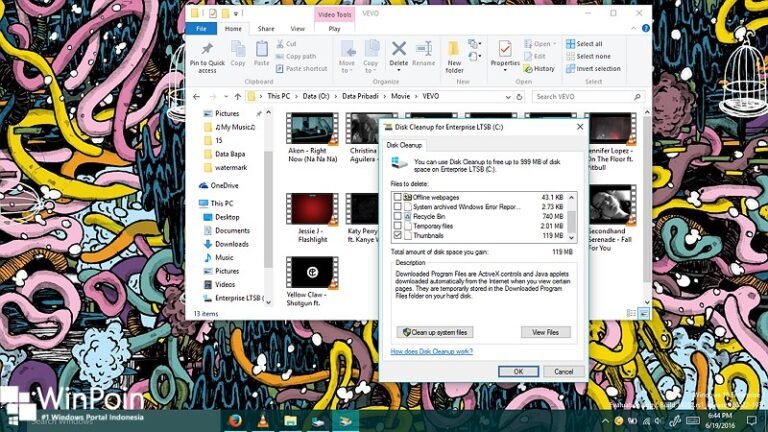
Task: Open VLC media player from taskbar
Action: pyautogui.click(x=263, y=421)
